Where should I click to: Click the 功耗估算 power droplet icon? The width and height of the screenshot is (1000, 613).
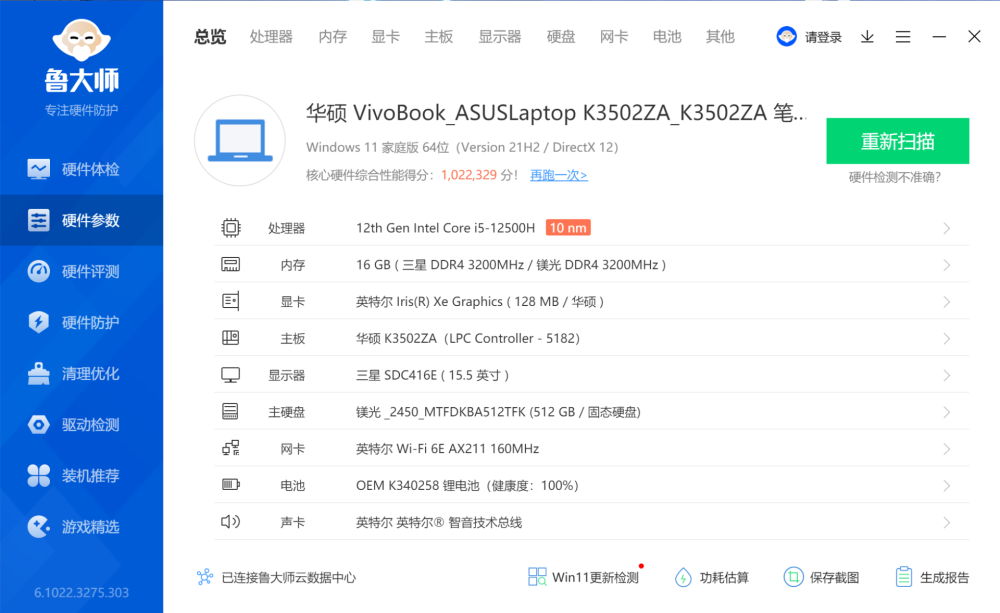683,577
